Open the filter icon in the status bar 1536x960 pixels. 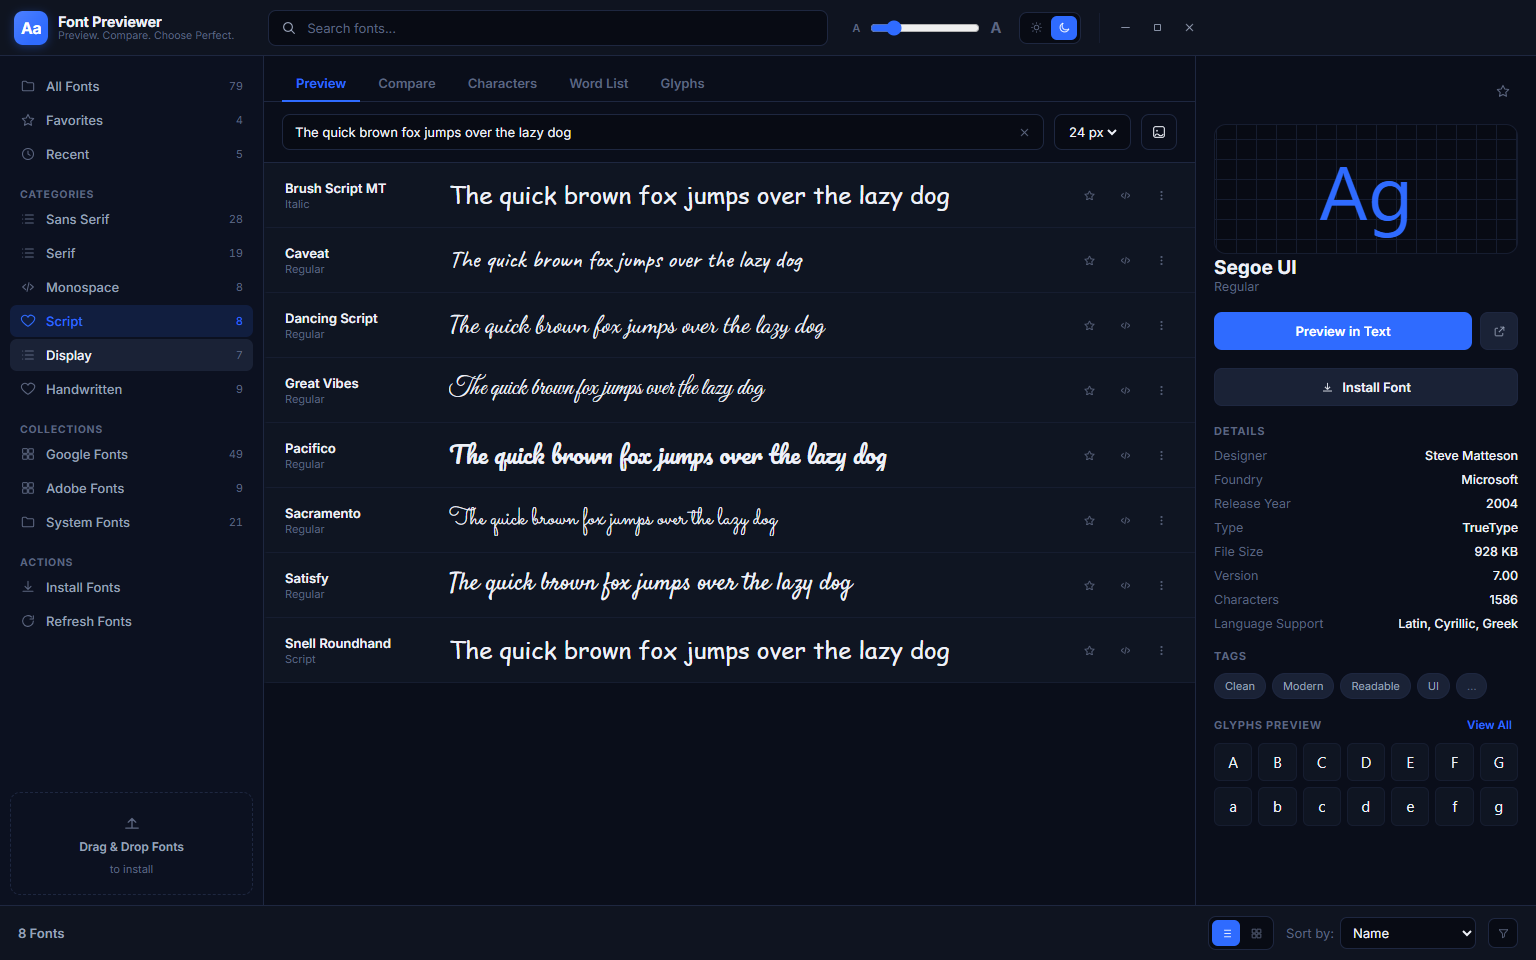(x=1502, y=933)
